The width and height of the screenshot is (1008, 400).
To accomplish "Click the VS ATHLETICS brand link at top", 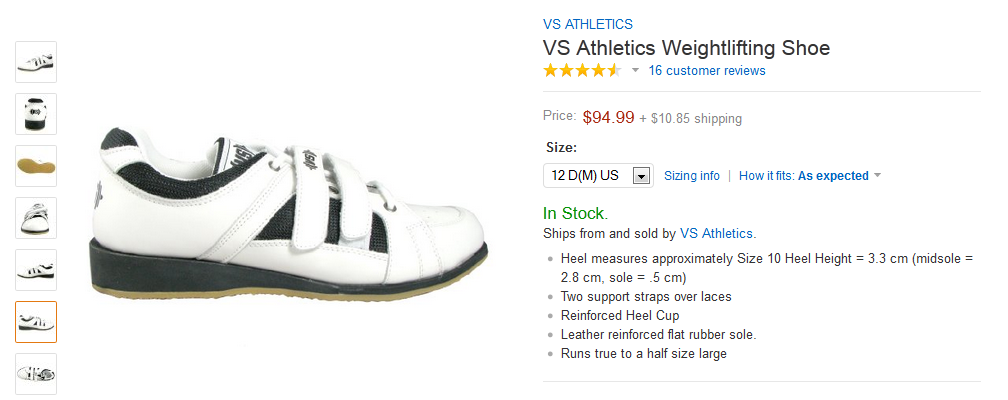I will (587, 25).
